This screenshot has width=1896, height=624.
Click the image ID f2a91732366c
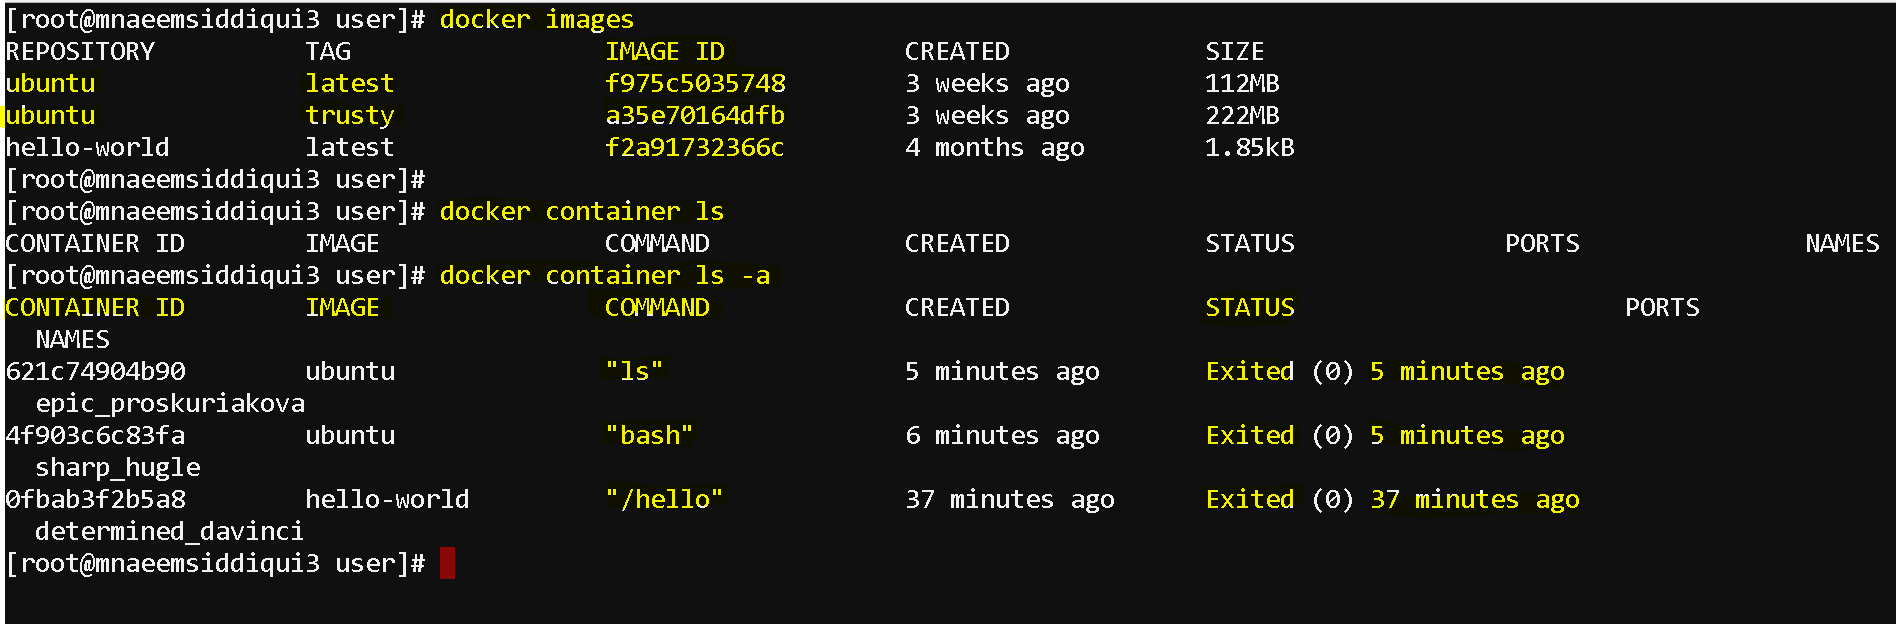click(x=695, y=147)
